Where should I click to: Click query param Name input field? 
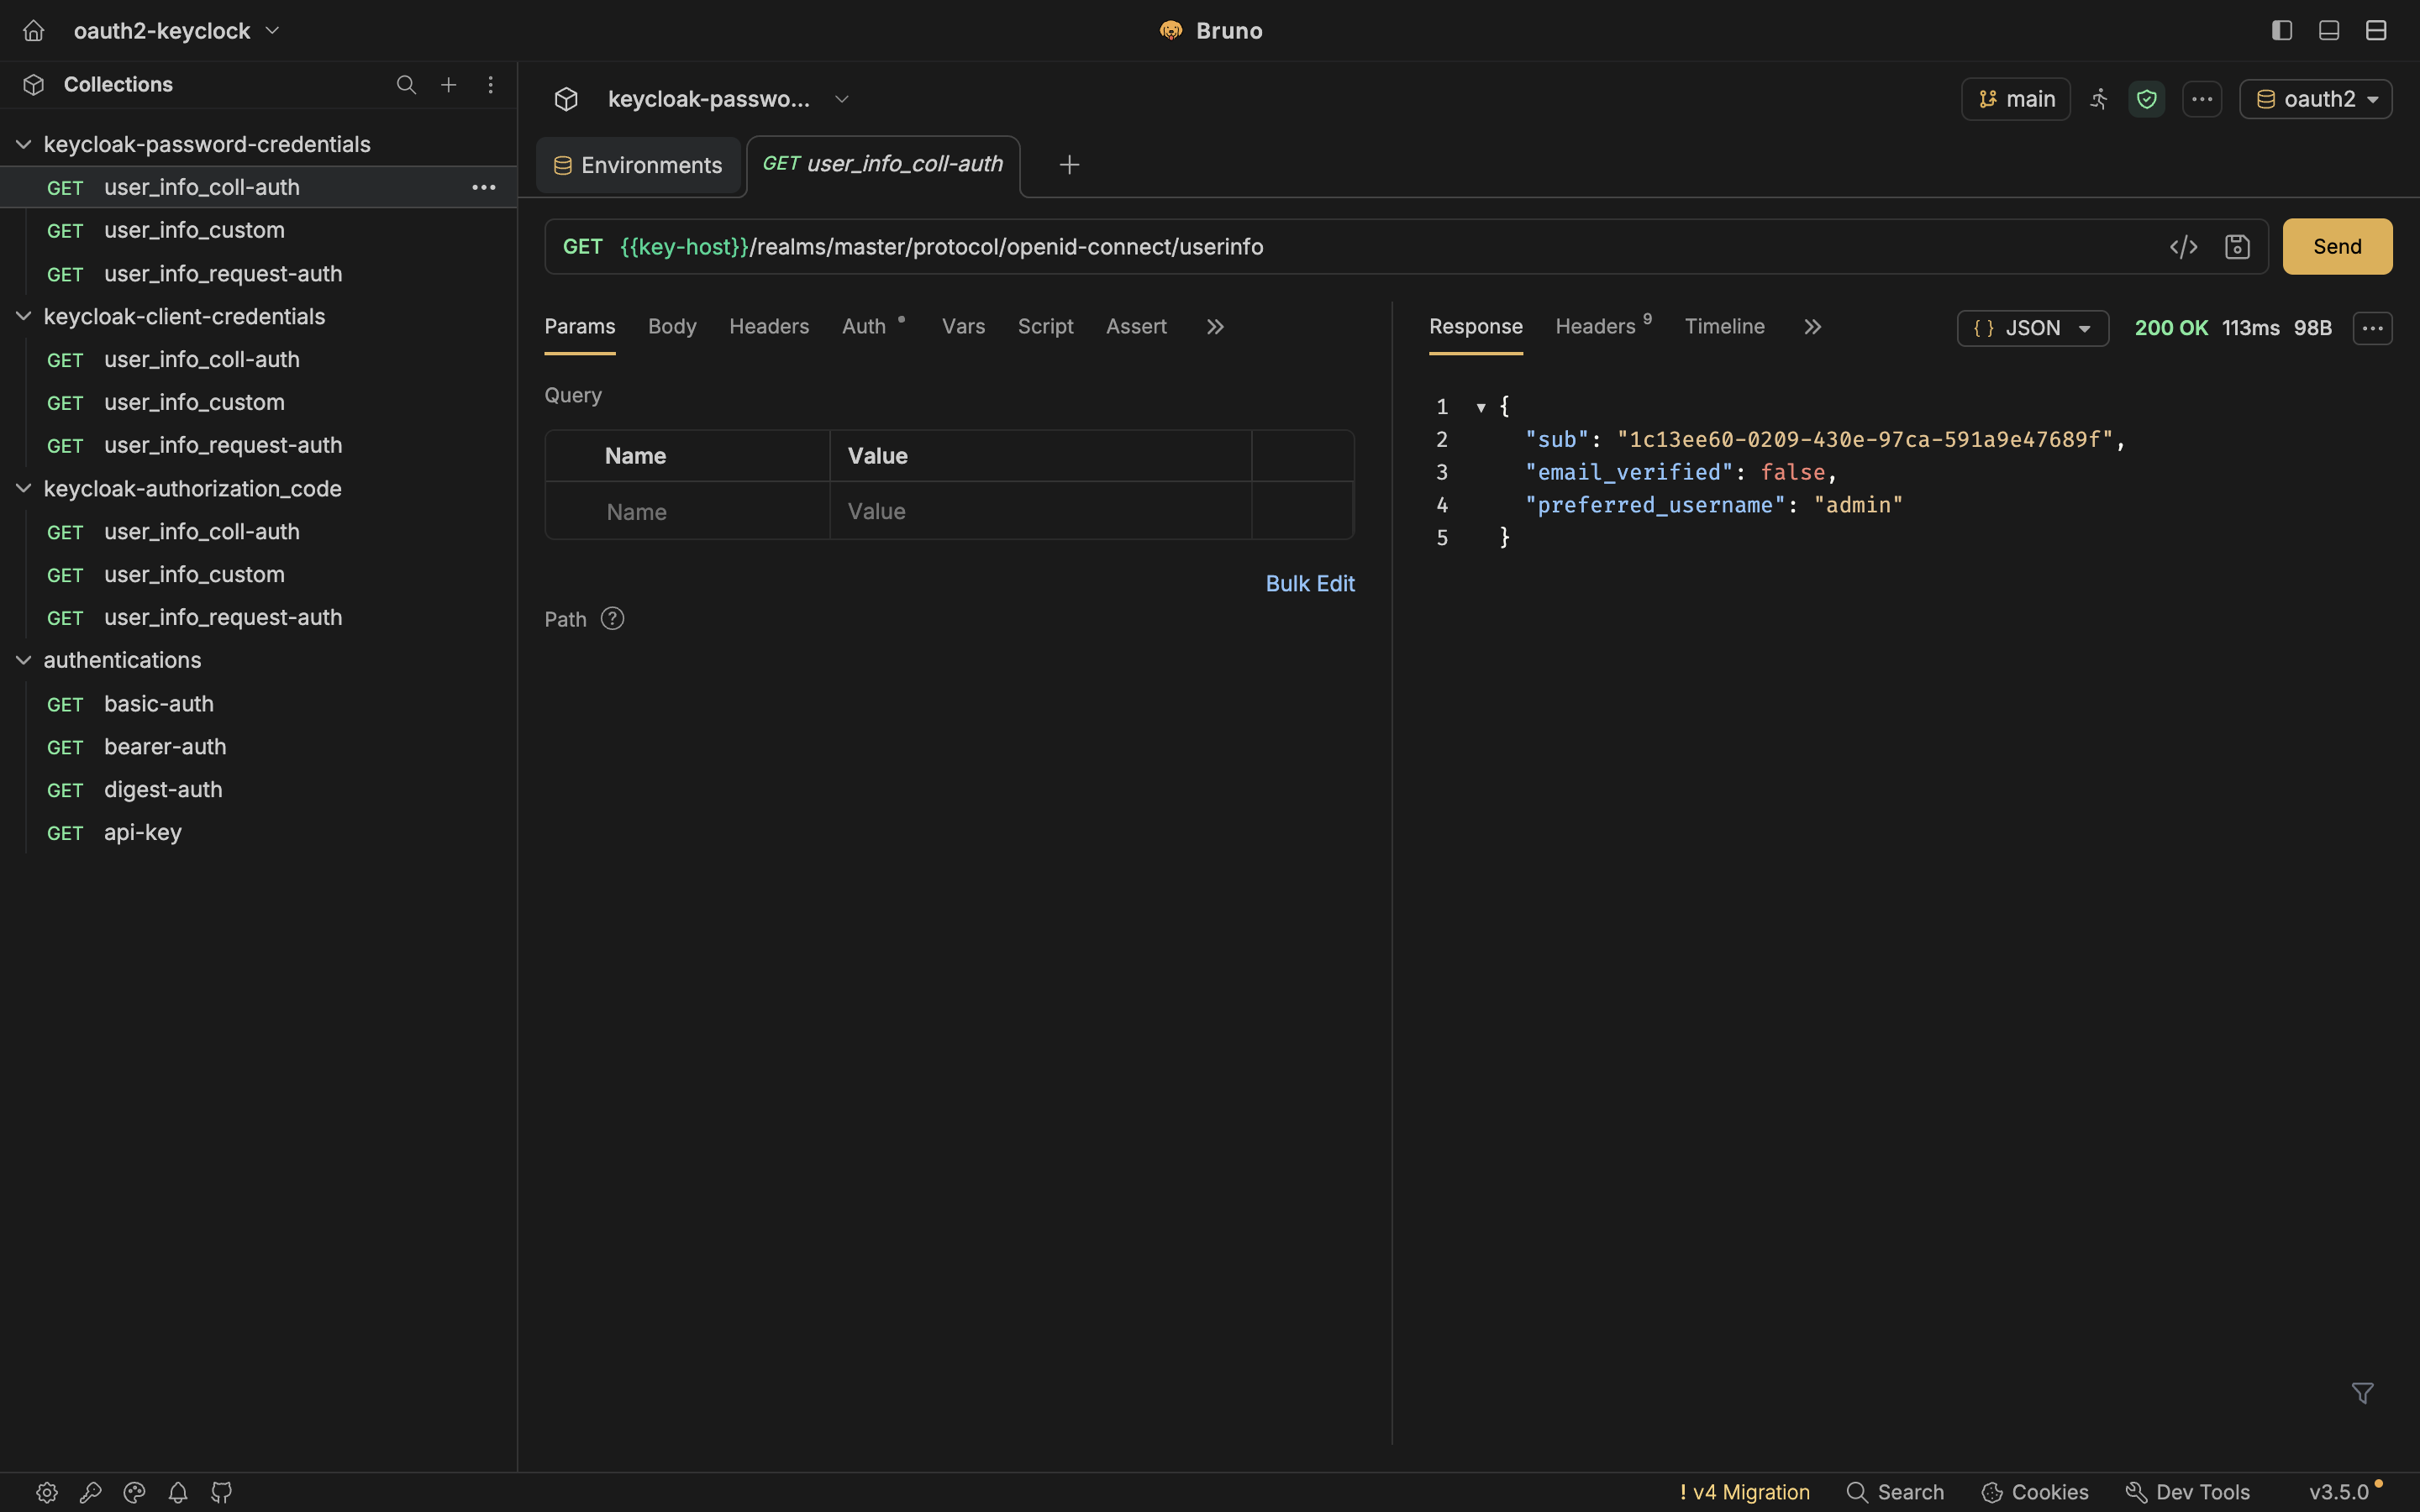pyautogui.click(x=687, y=511)
